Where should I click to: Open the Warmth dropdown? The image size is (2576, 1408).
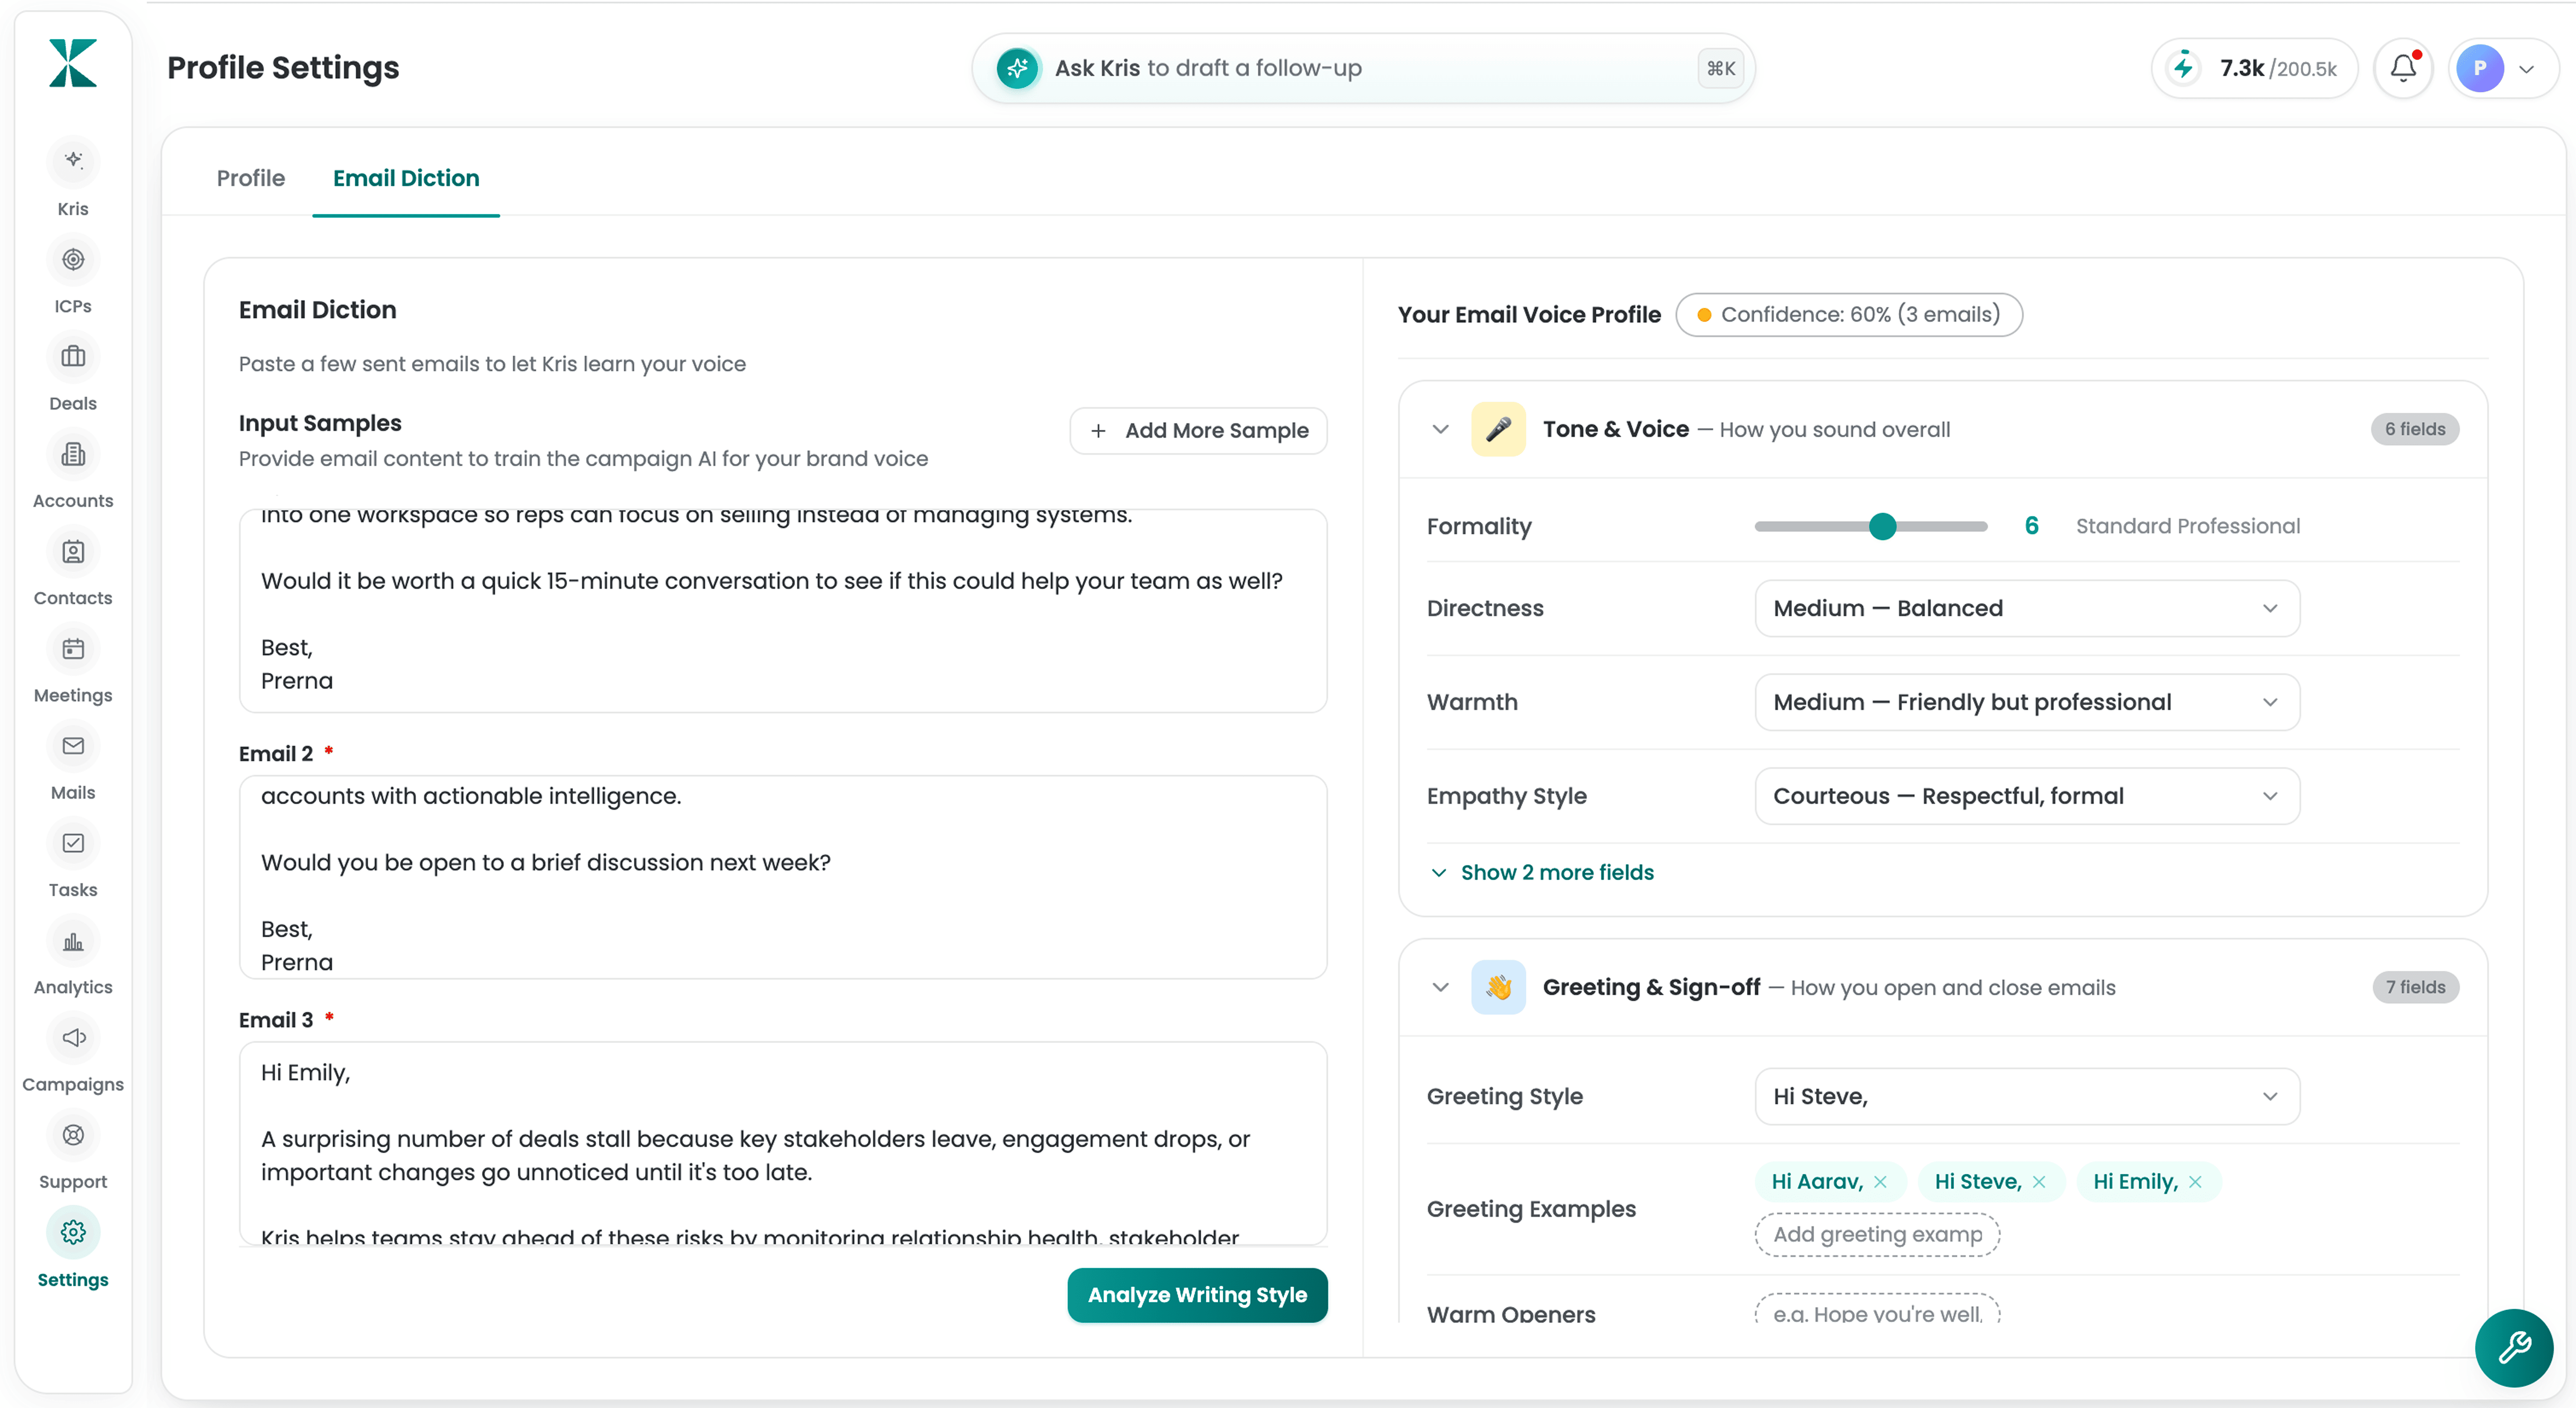tap(2027, 702)
